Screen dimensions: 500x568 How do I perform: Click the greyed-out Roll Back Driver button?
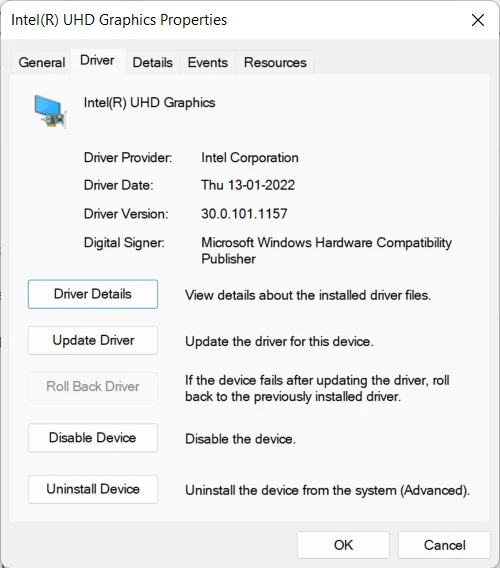tap(93, 387)
